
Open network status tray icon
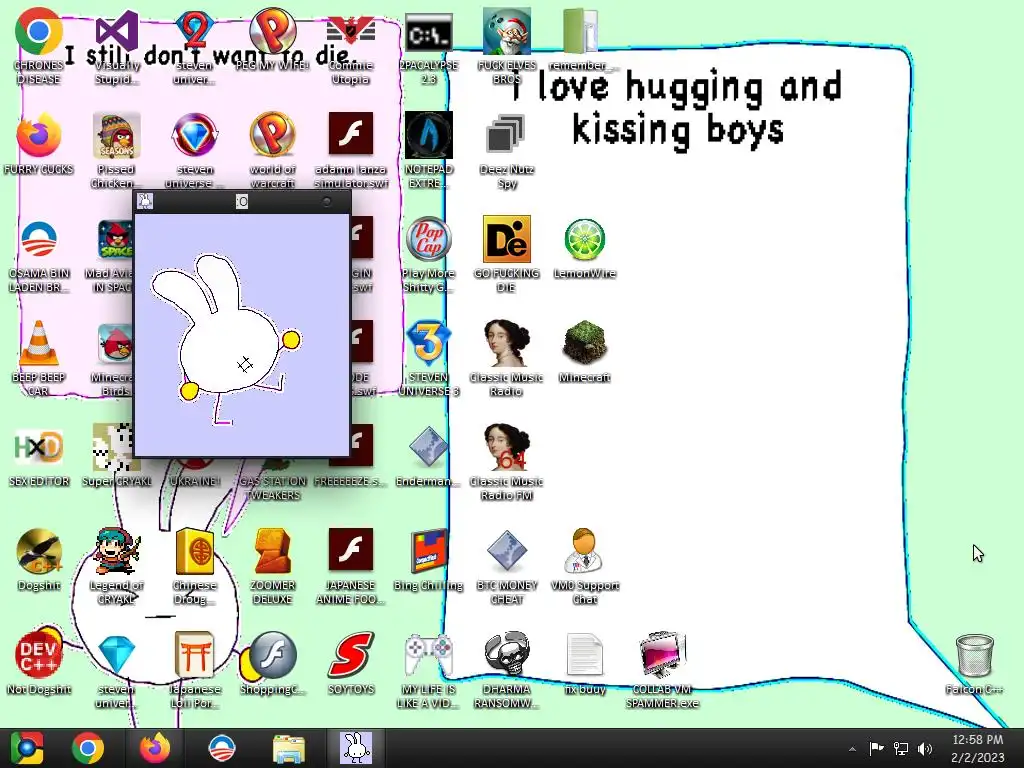(x=901, y=748)
